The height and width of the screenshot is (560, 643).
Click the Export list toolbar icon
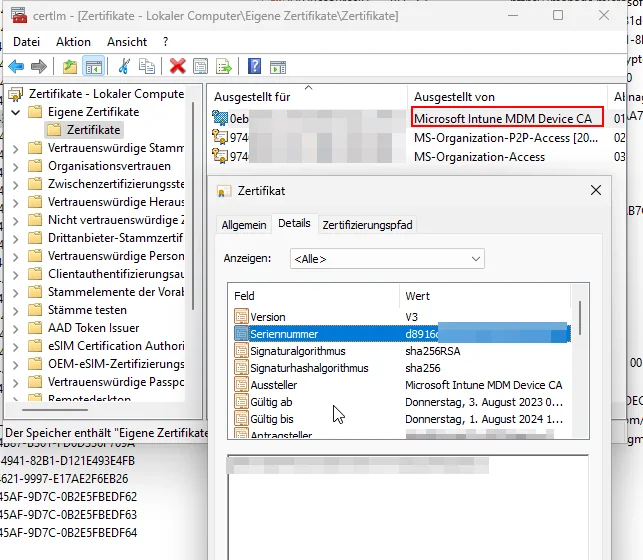(x=224, y=66)
